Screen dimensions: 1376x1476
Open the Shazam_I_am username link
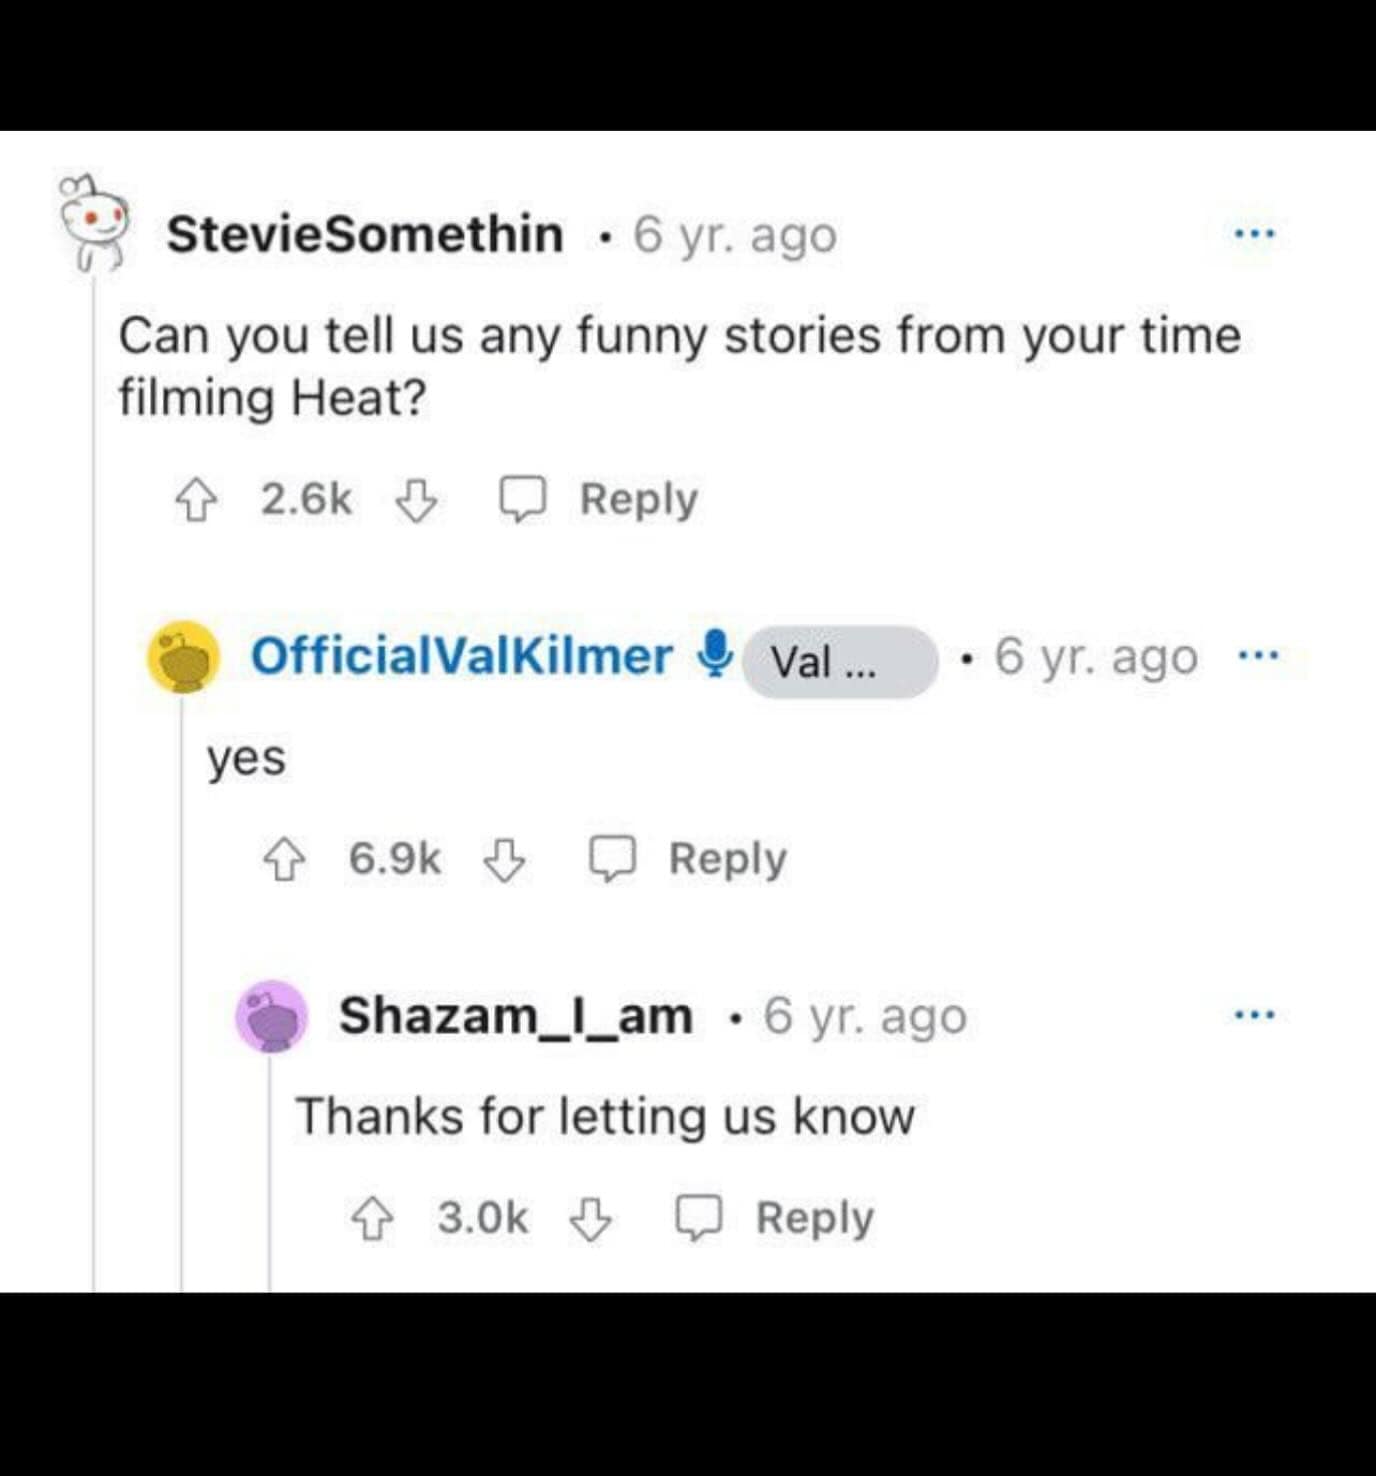515,1016
